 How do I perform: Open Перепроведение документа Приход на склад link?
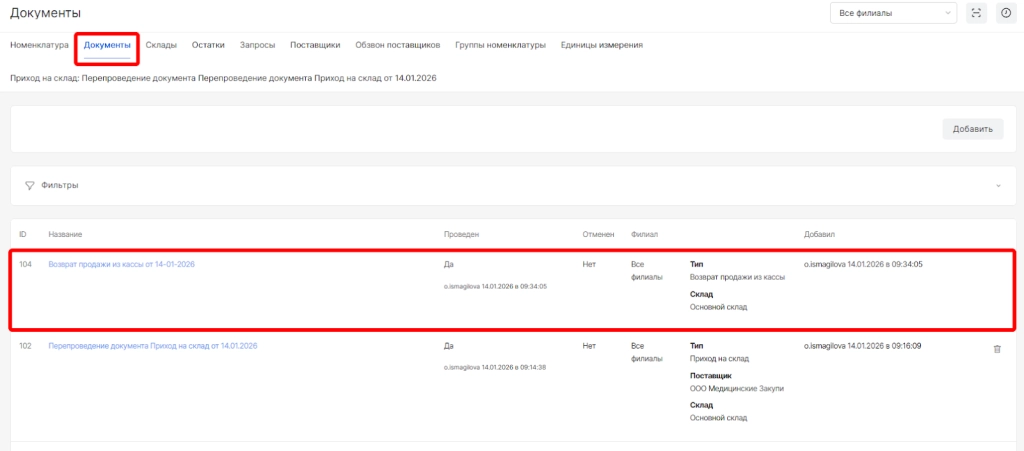pos(153,345)
